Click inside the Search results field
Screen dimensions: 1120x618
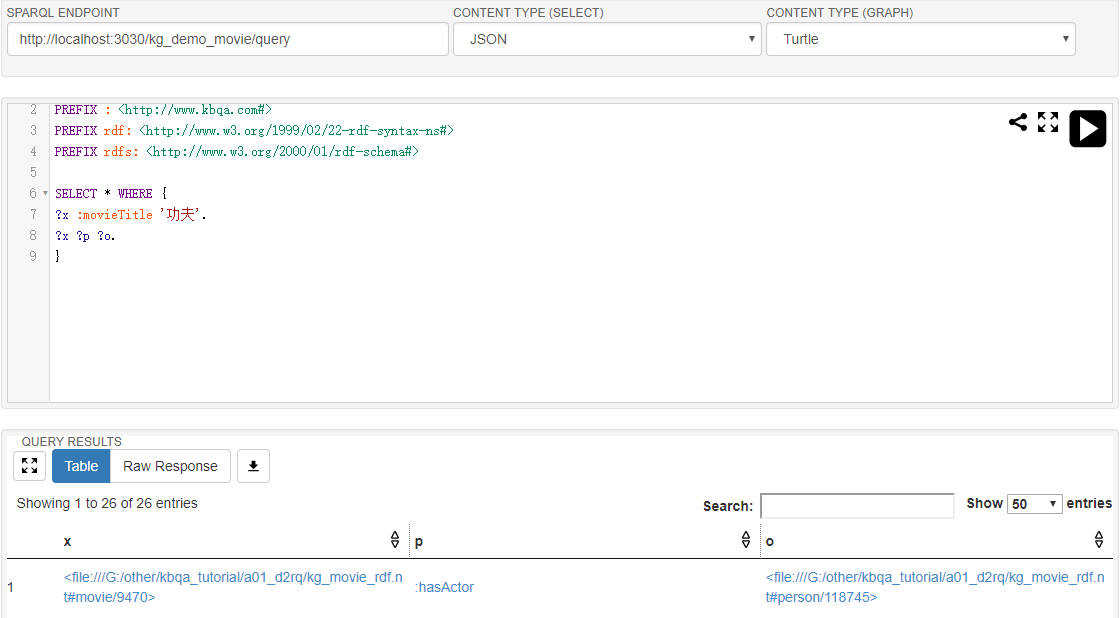point(856,505)
